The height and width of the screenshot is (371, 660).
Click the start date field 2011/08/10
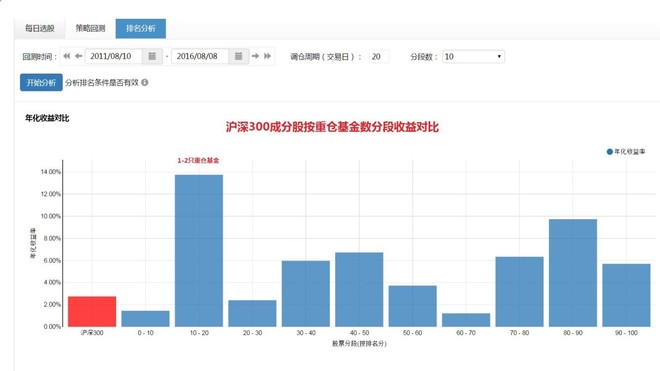(114, 56)
